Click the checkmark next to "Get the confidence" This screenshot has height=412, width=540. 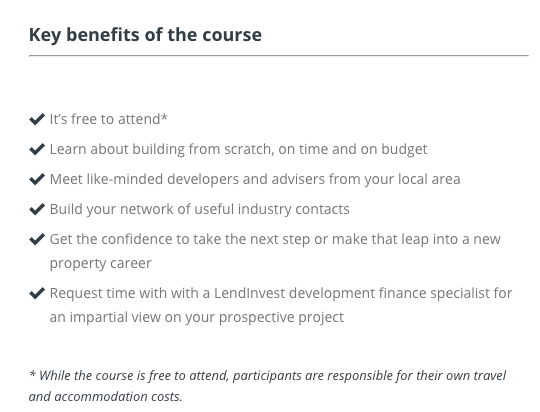[37, 239]
